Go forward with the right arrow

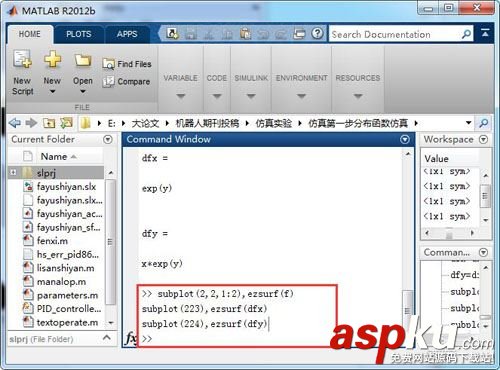(x=31, y=123)
